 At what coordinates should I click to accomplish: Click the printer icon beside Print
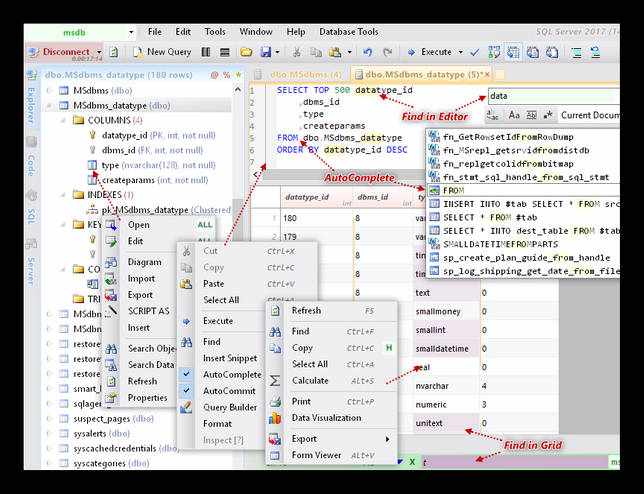point(274,402)
